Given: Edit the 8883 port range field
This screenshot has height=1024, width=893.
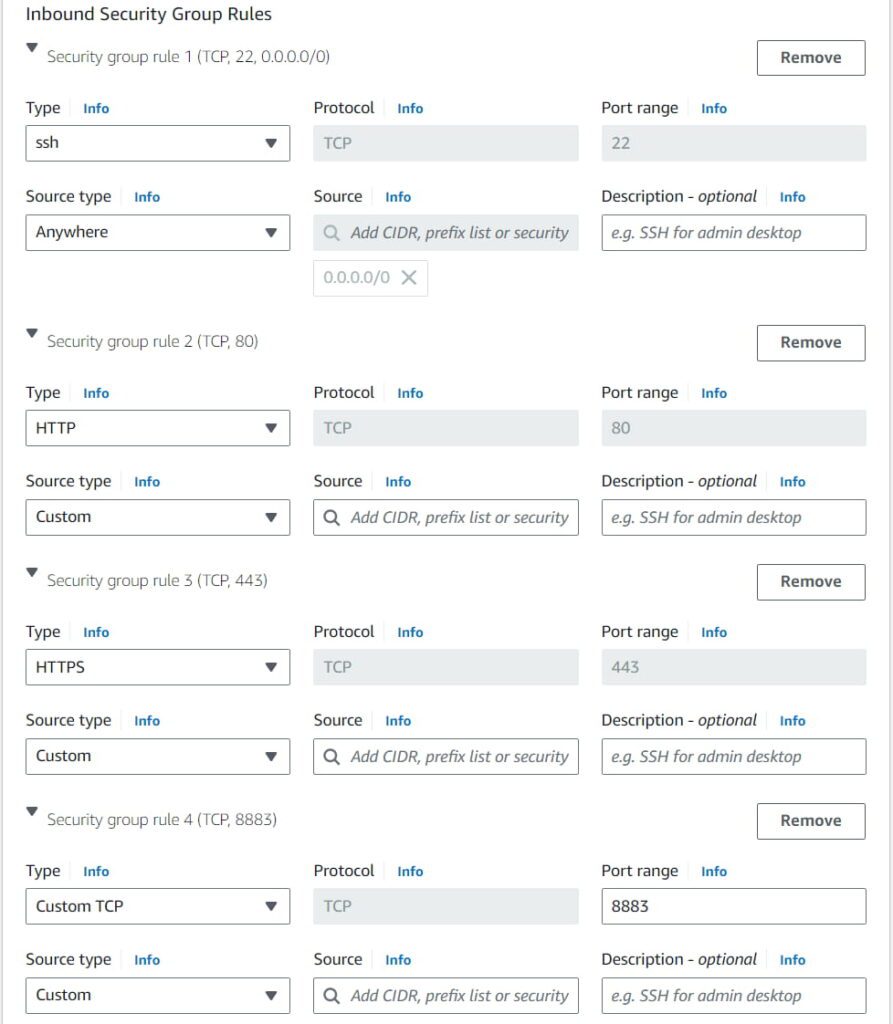Looking at the screenshot, I should pos(733,906).
